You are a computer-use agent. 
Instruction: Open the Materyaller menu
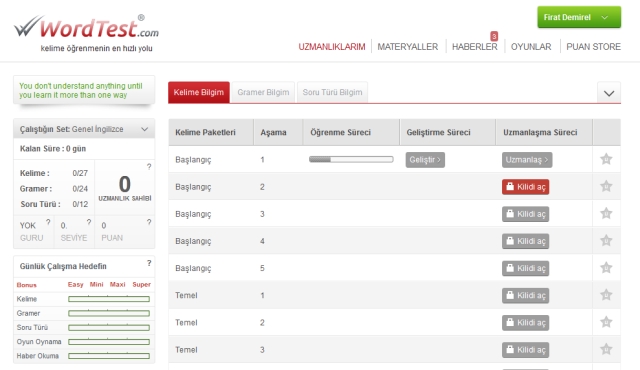pyautogui.click(x=407, y=47)
